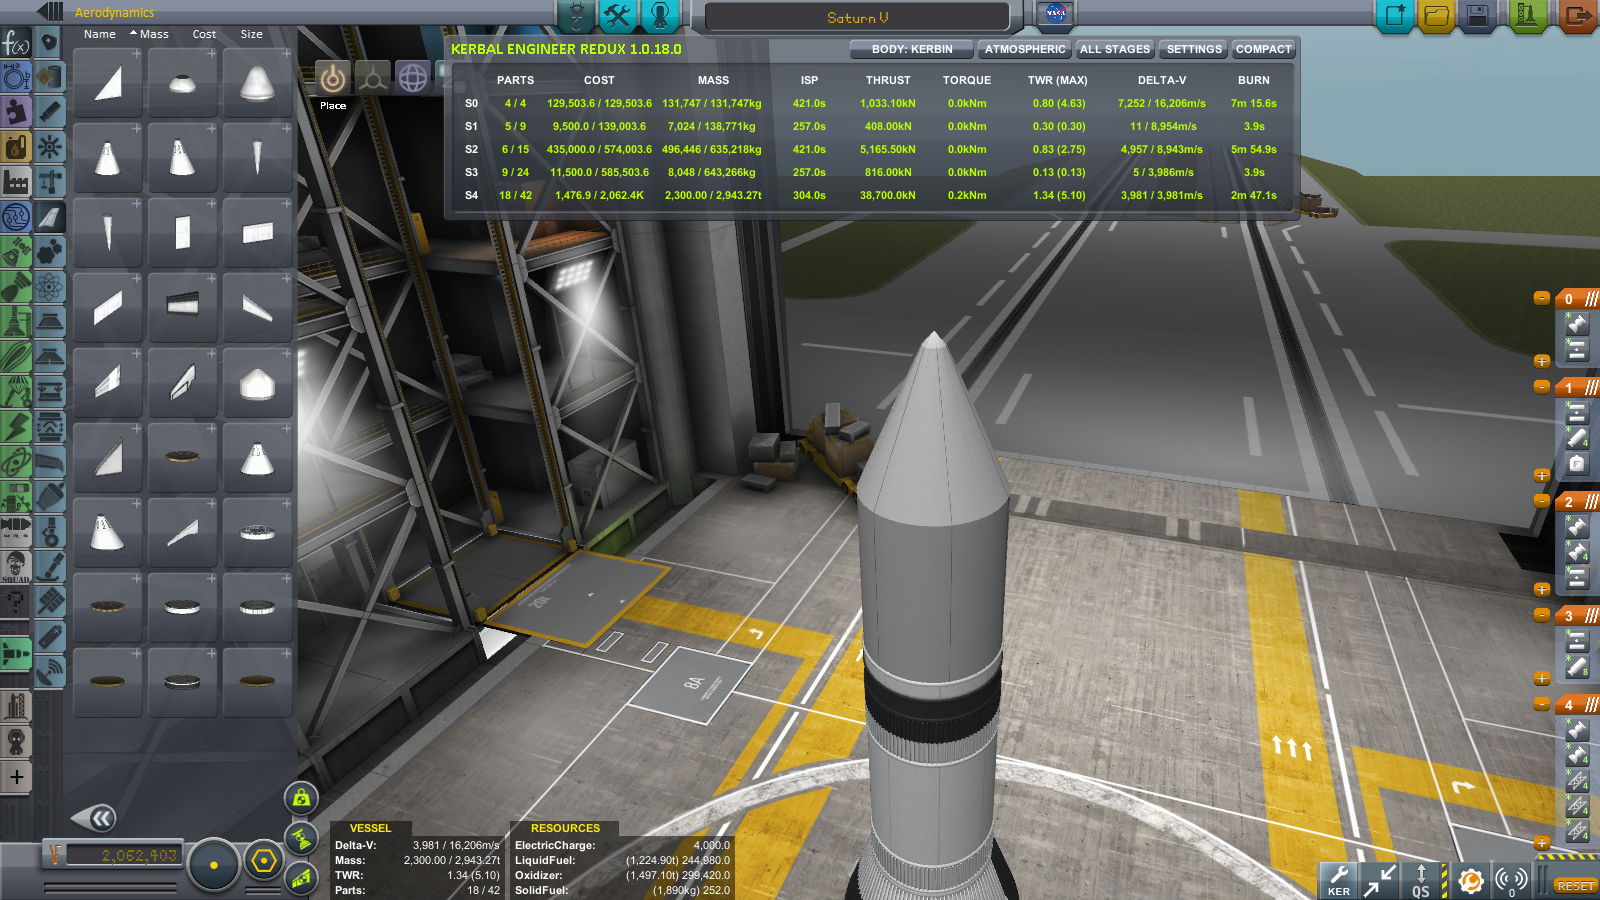
Task: Toggle the Center of Mass indicator
Action: click(301, 798)
